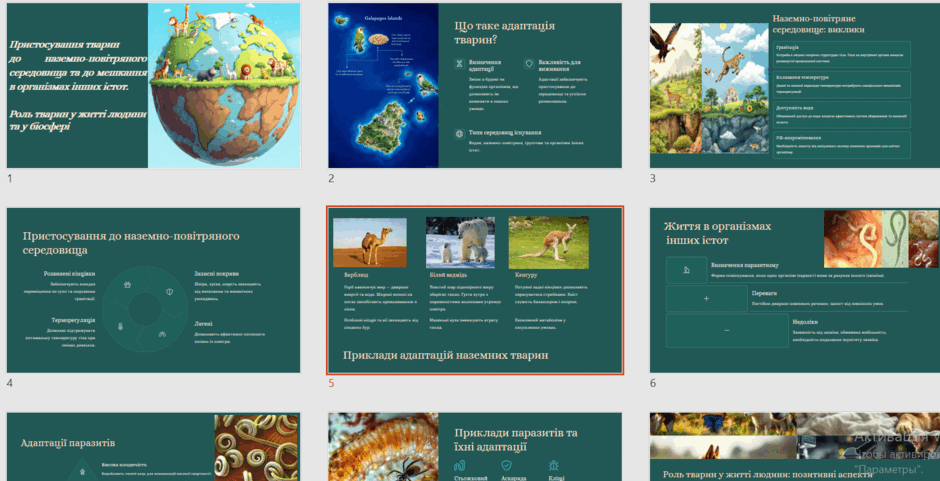Click the shield icon beside 'Важливість для виживання'
The height and width of the screenshot is (481, 940).
(529, 63)
